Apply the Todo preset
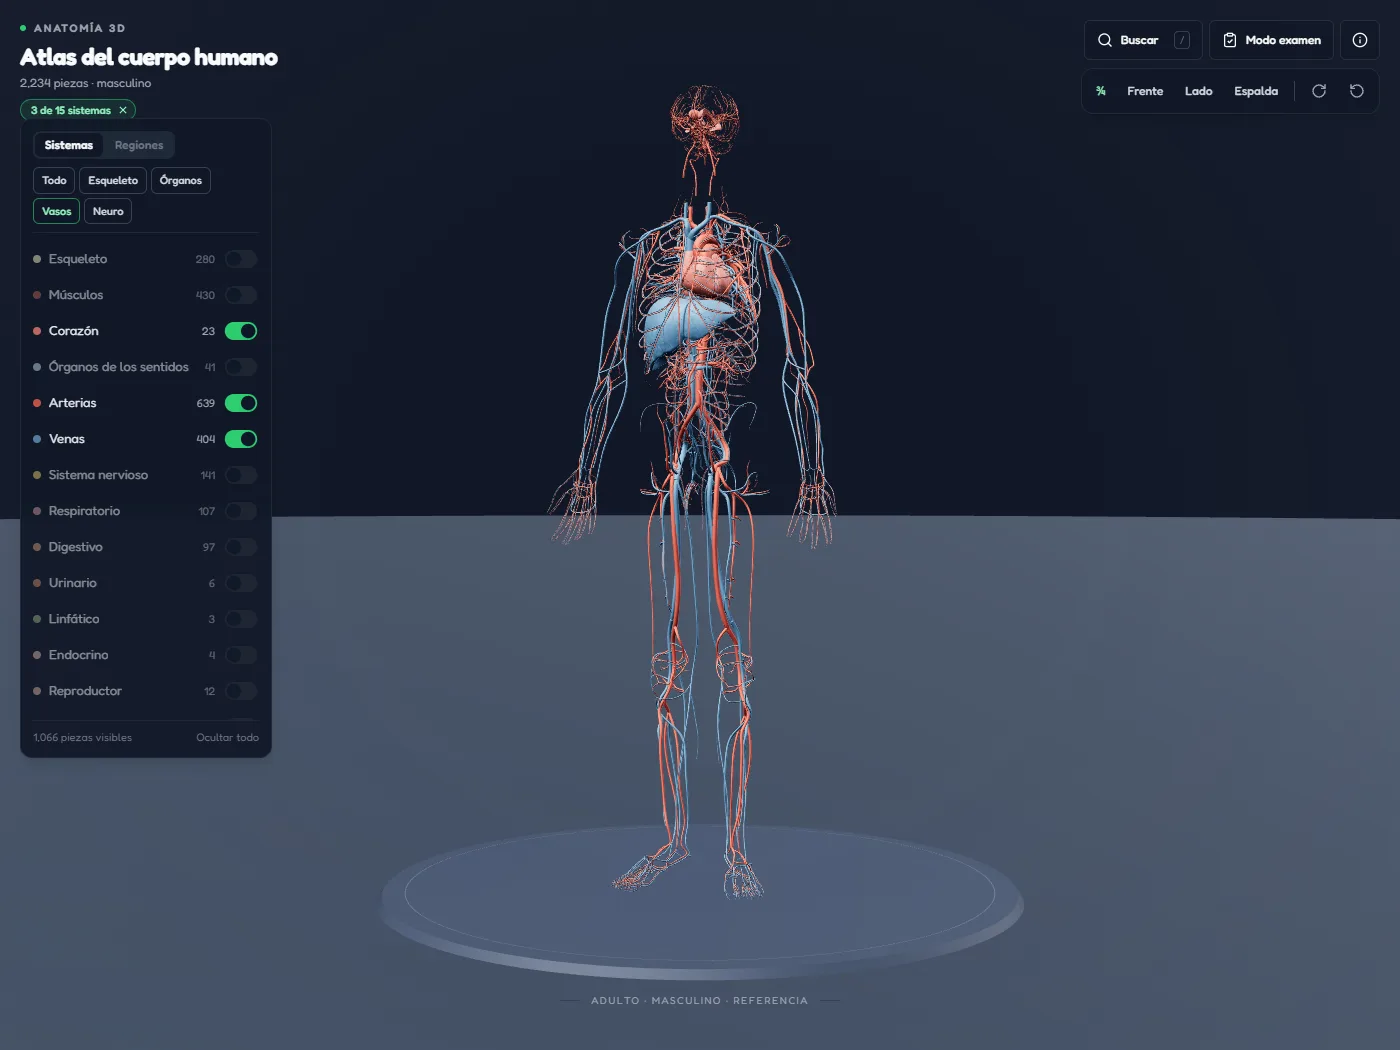Image resolution: width=1400 pixels, height=1050 pixels. (x=54, y=180)
